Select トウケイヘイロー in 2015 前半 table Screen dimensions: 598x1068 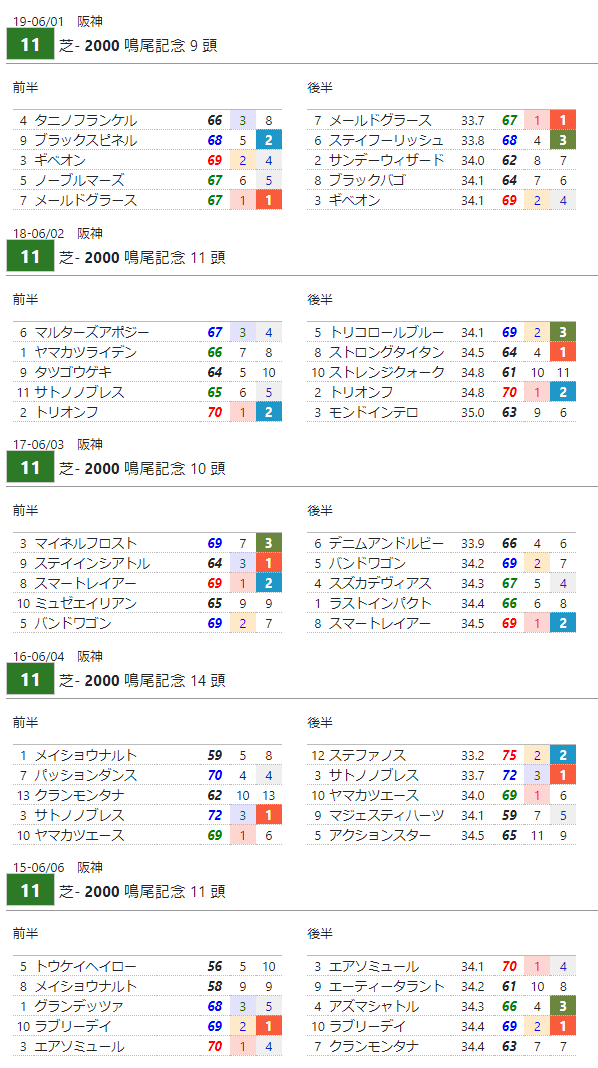(x=86, y=967)
